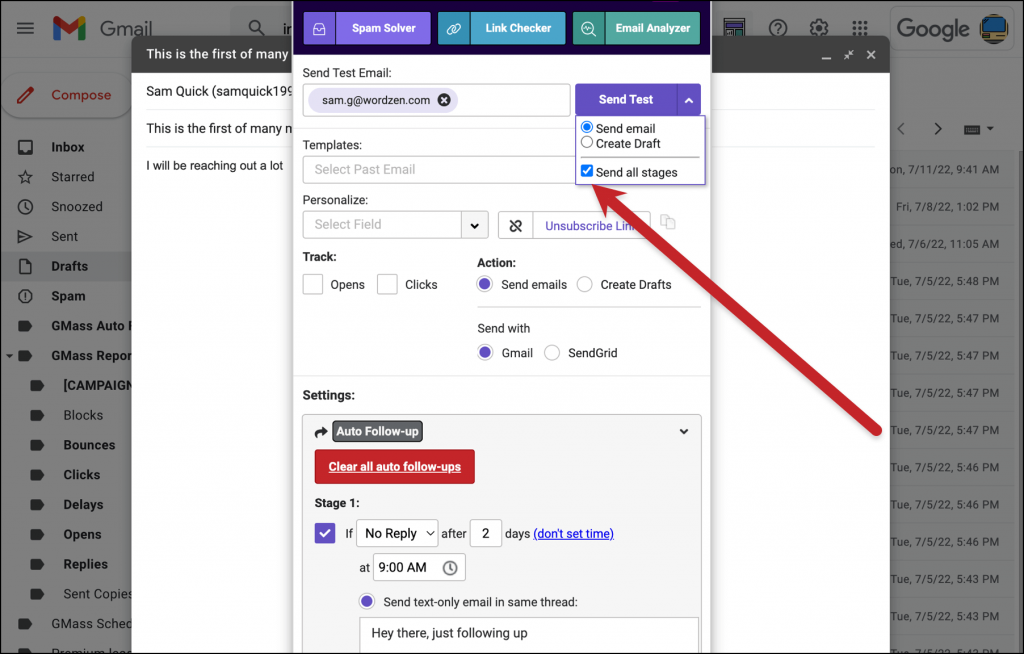This screenshot has width=1024, height=654.
Task: Select the Create Drafts radio under Action
Action: [584, 284]
